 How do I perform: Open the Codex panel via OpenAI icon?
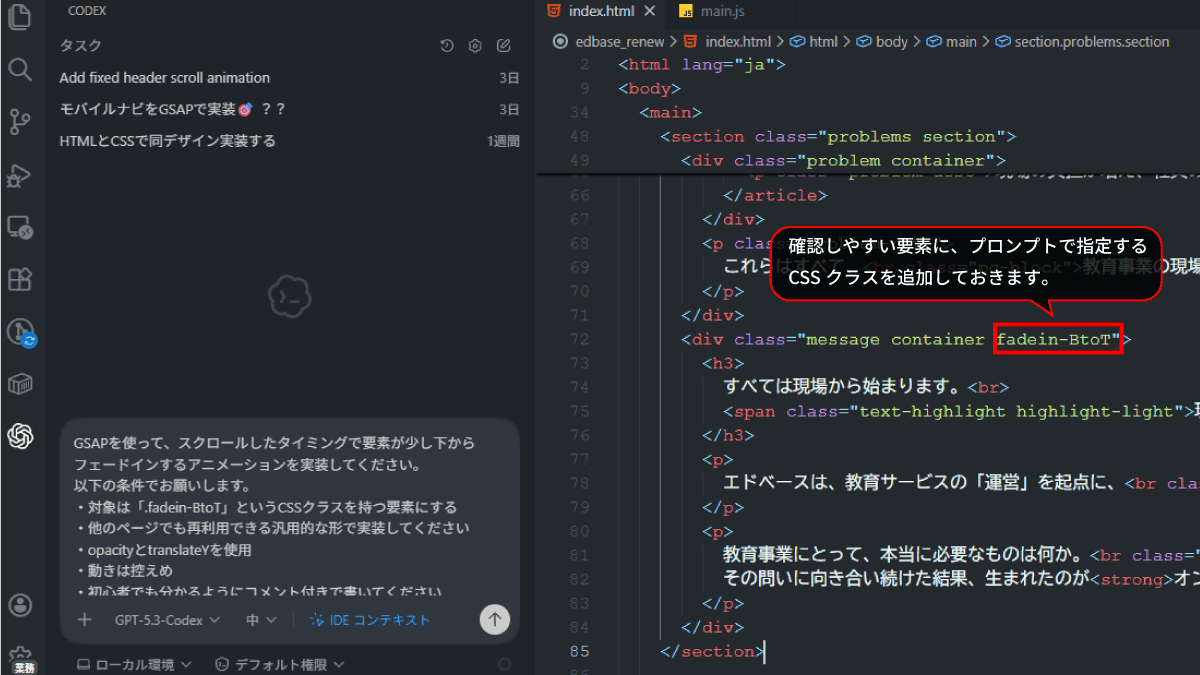coord(20,435)
